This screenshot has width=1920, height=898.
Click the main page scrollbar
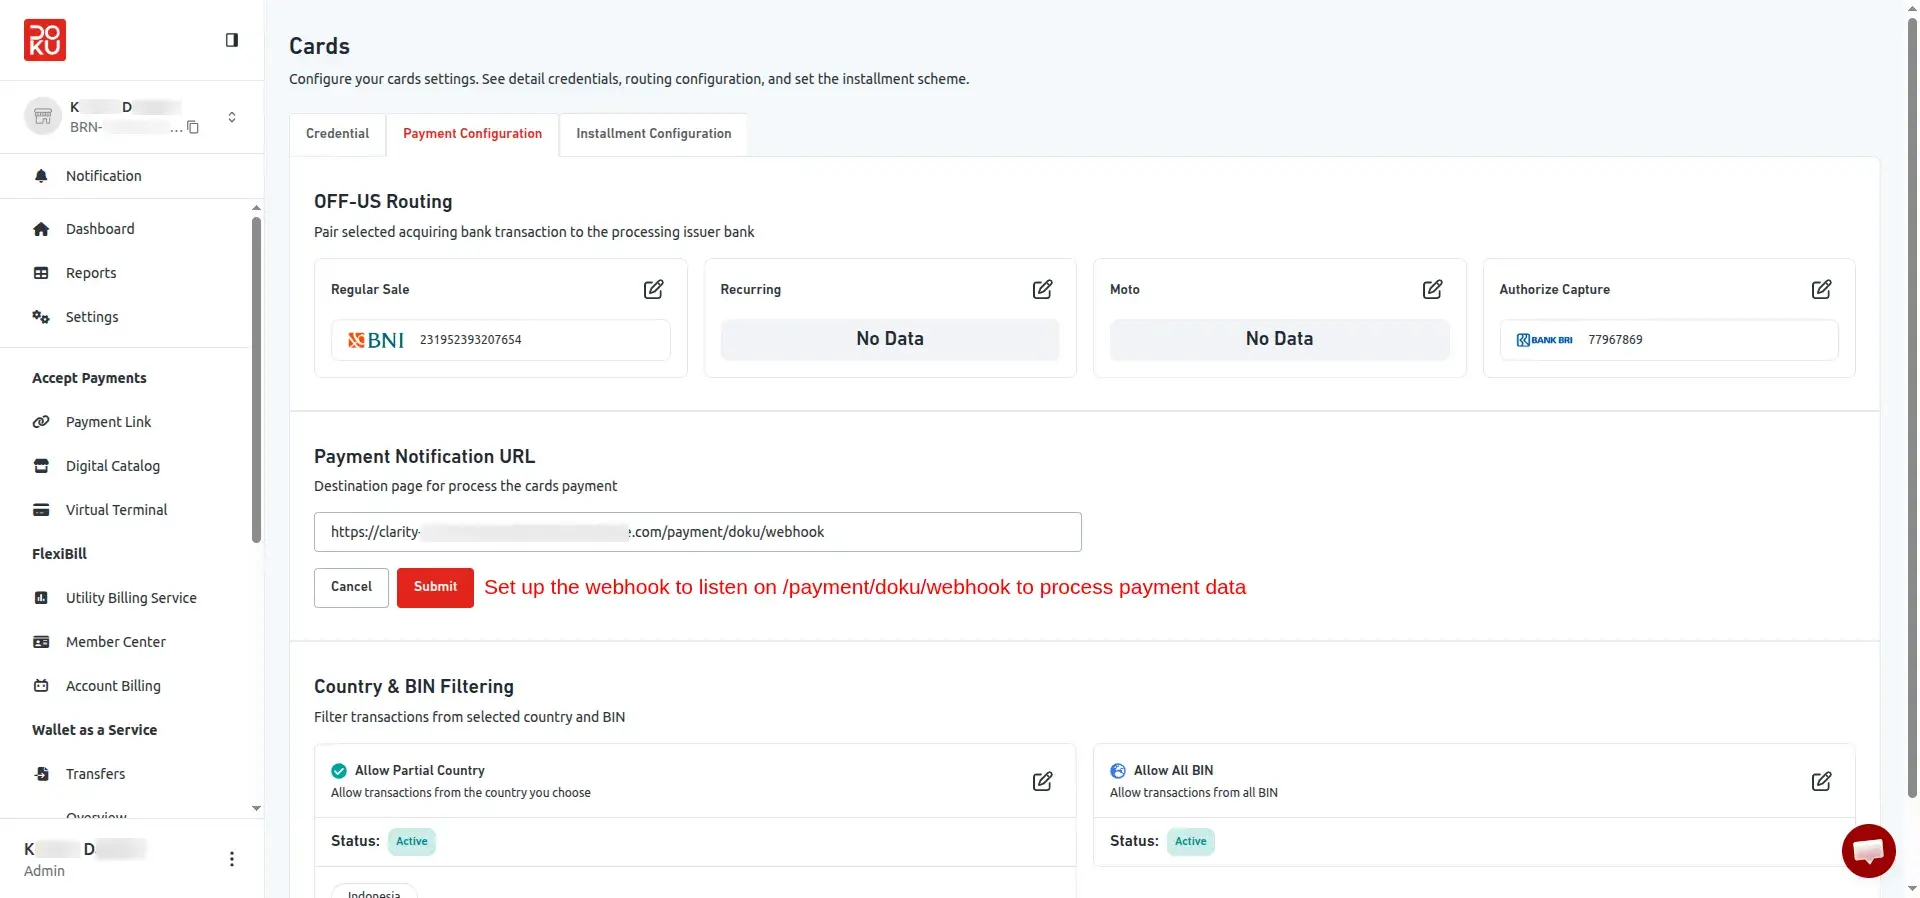(1912, 408)
